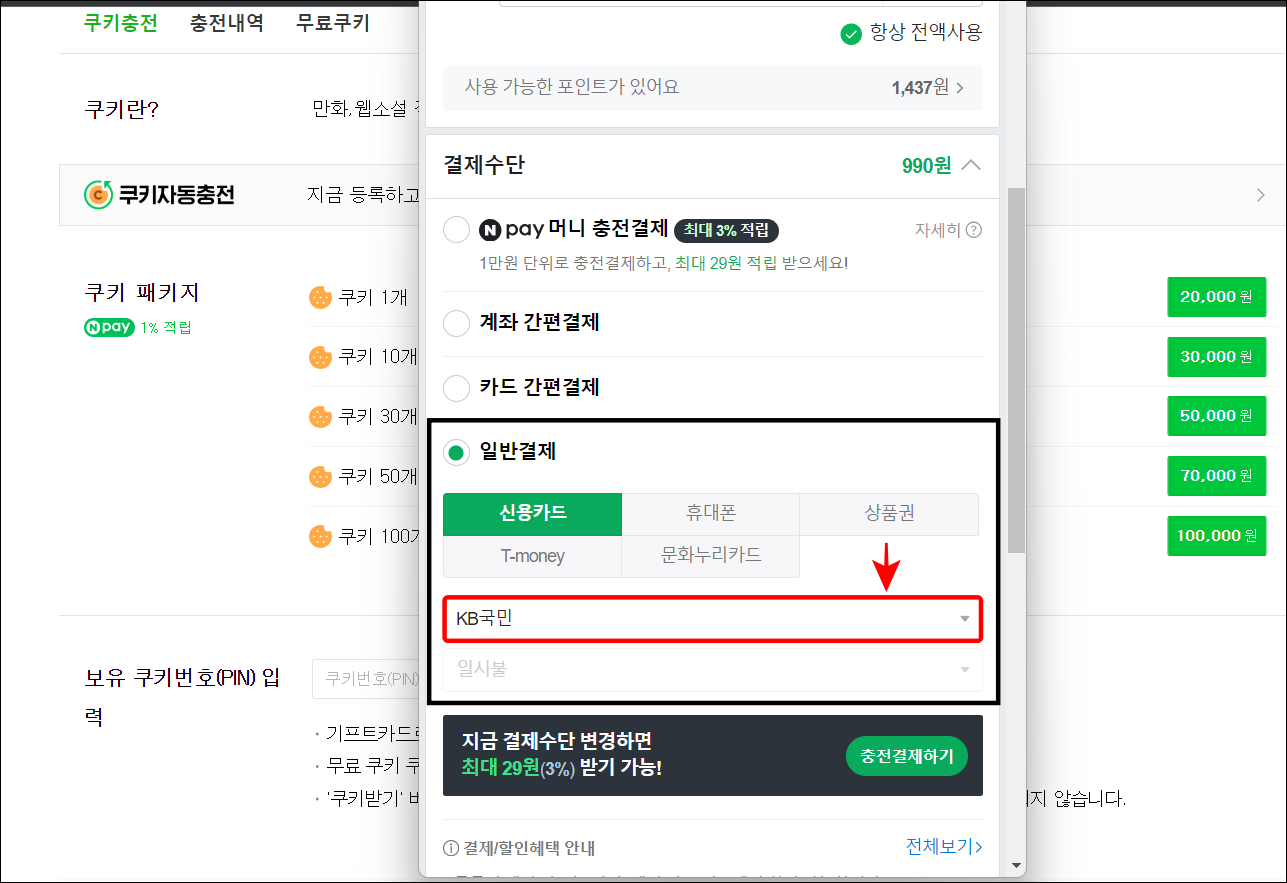Click the cookie icon beside 쿠키 100개
This screenshot has height=883, width=1287.
[319, 536]
